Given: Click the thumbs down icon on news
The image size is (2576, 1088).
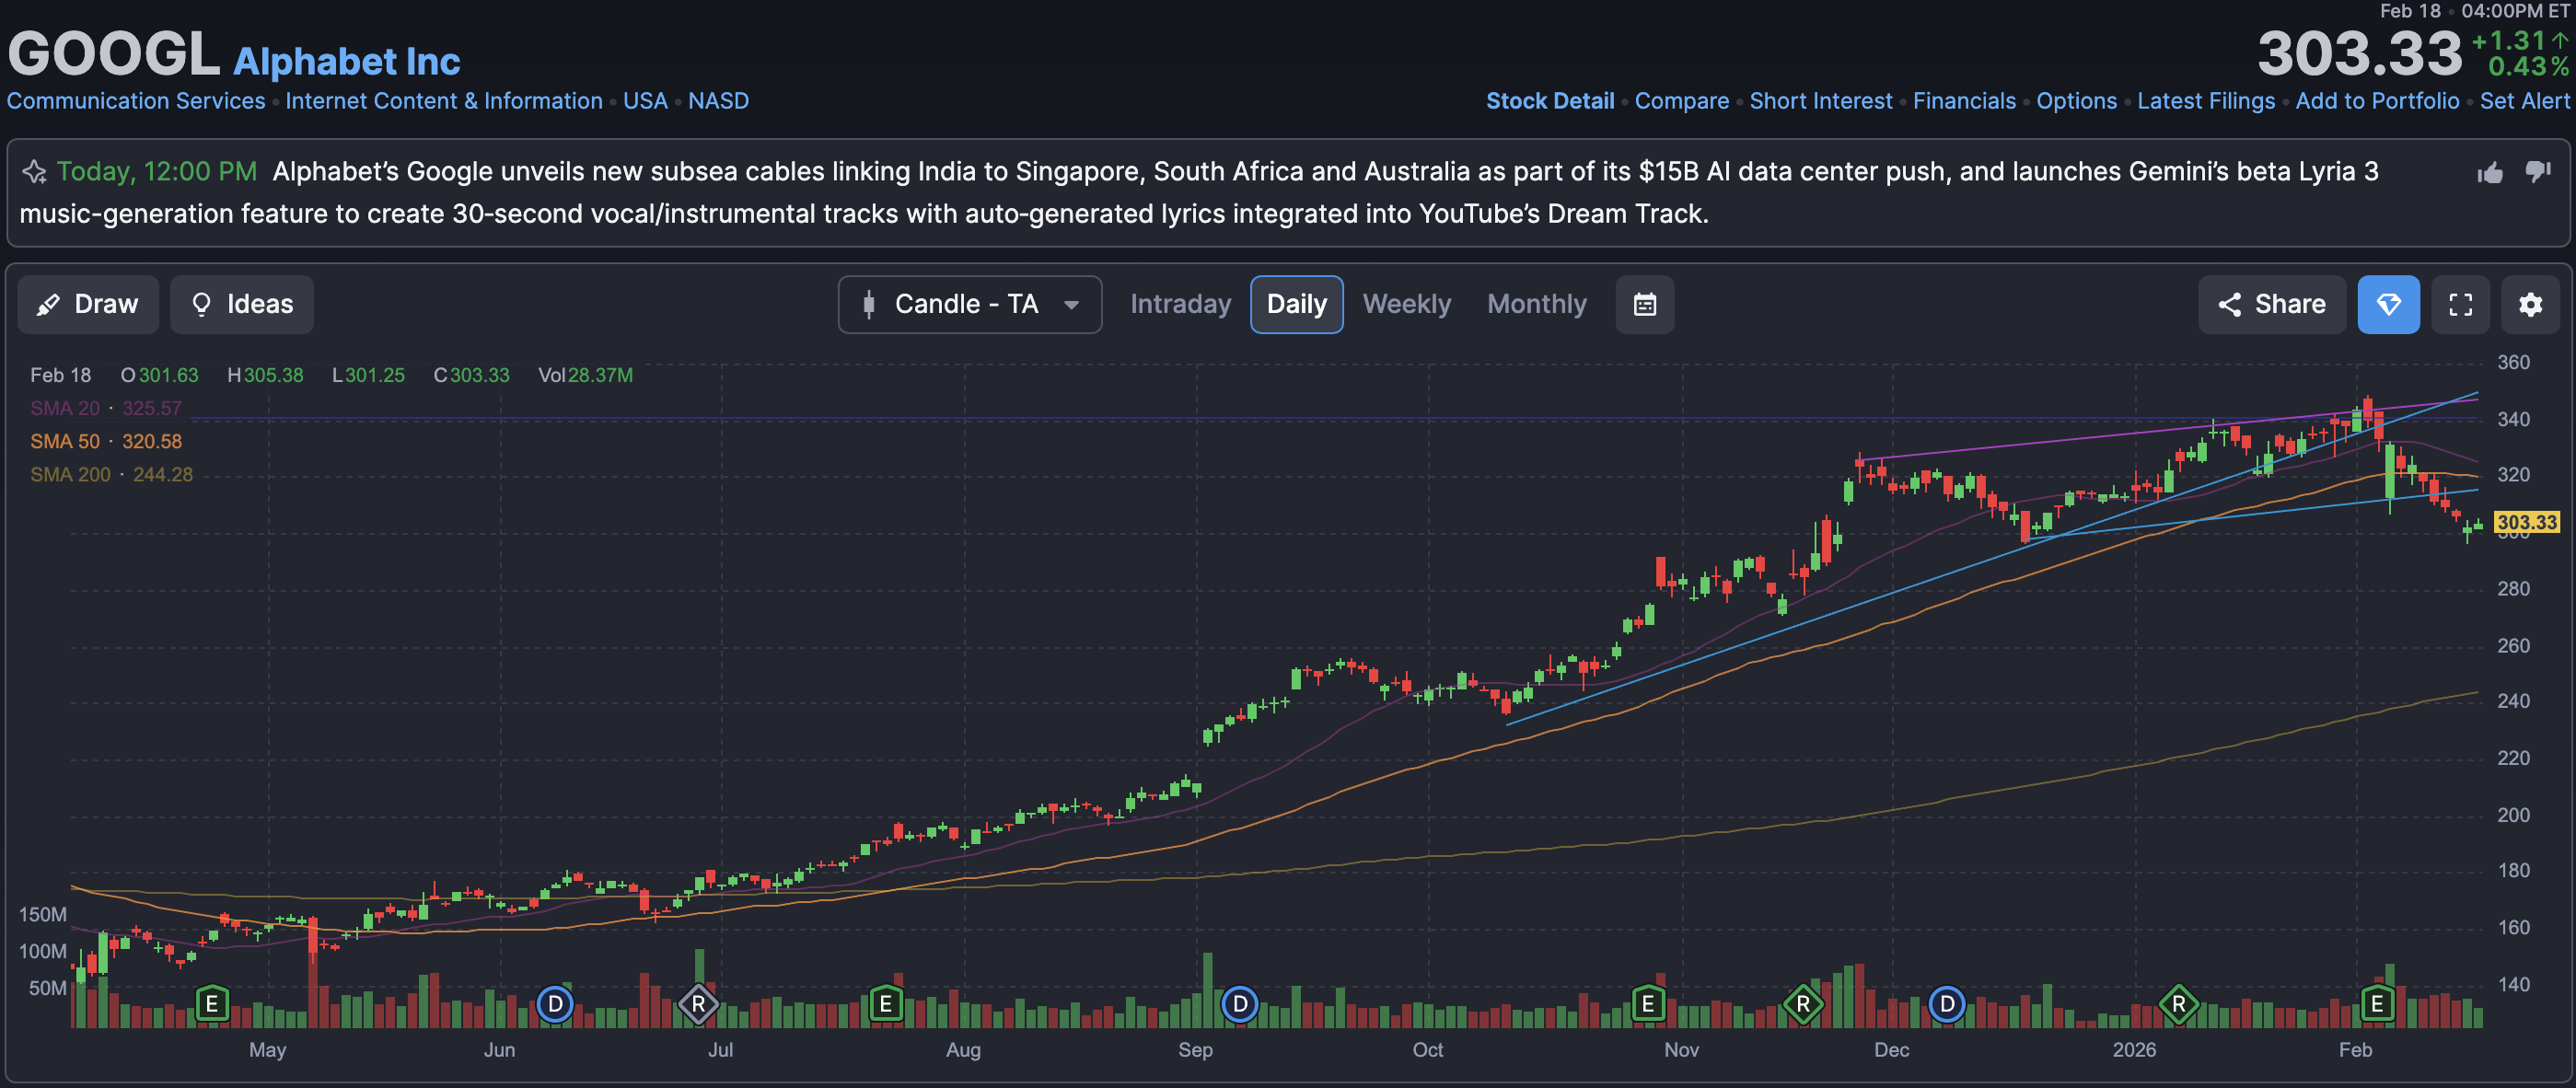Looking at the screenshot, I should (x=2538, y=171).
